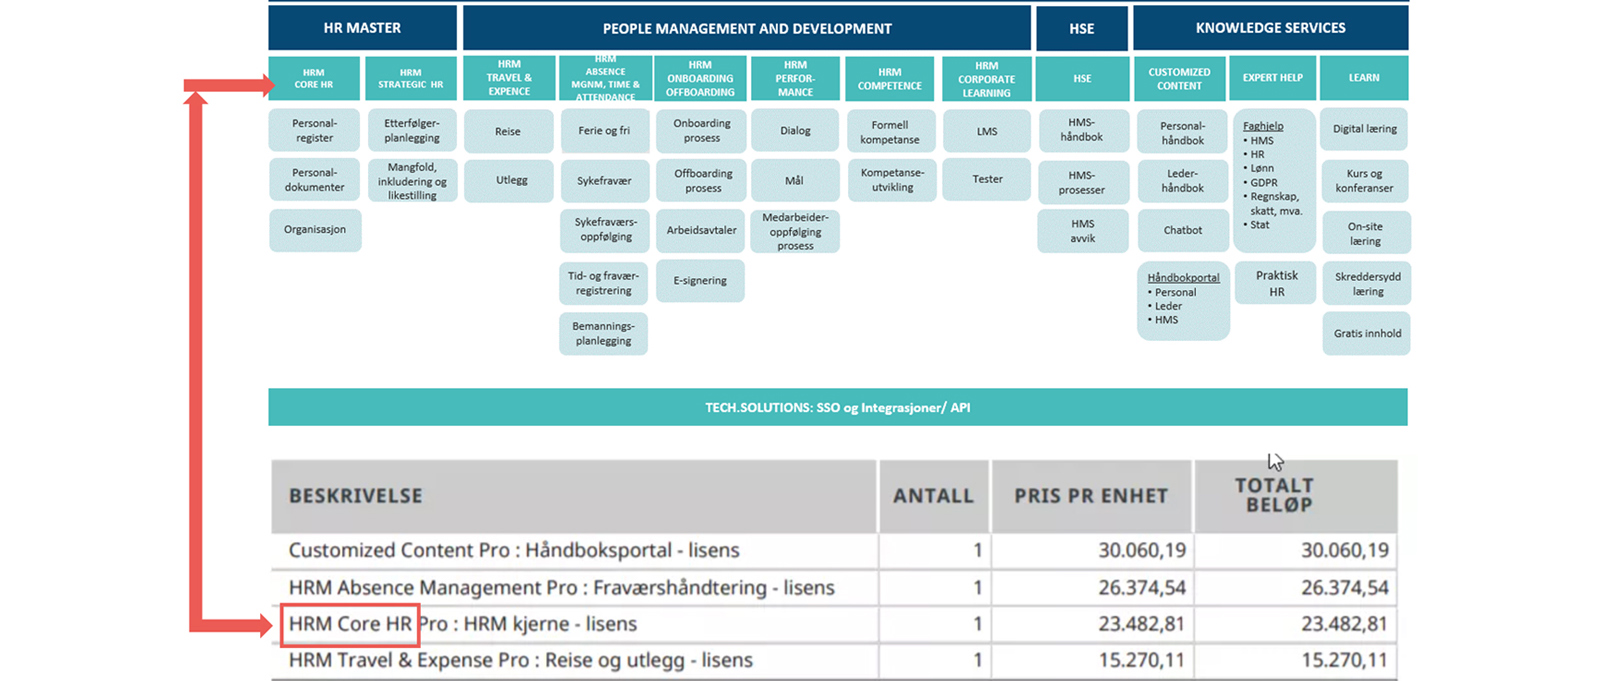The image size is (1600, 681).
Task: Select the Etterfølgerplanlegging box
Action: coord(412,131)
